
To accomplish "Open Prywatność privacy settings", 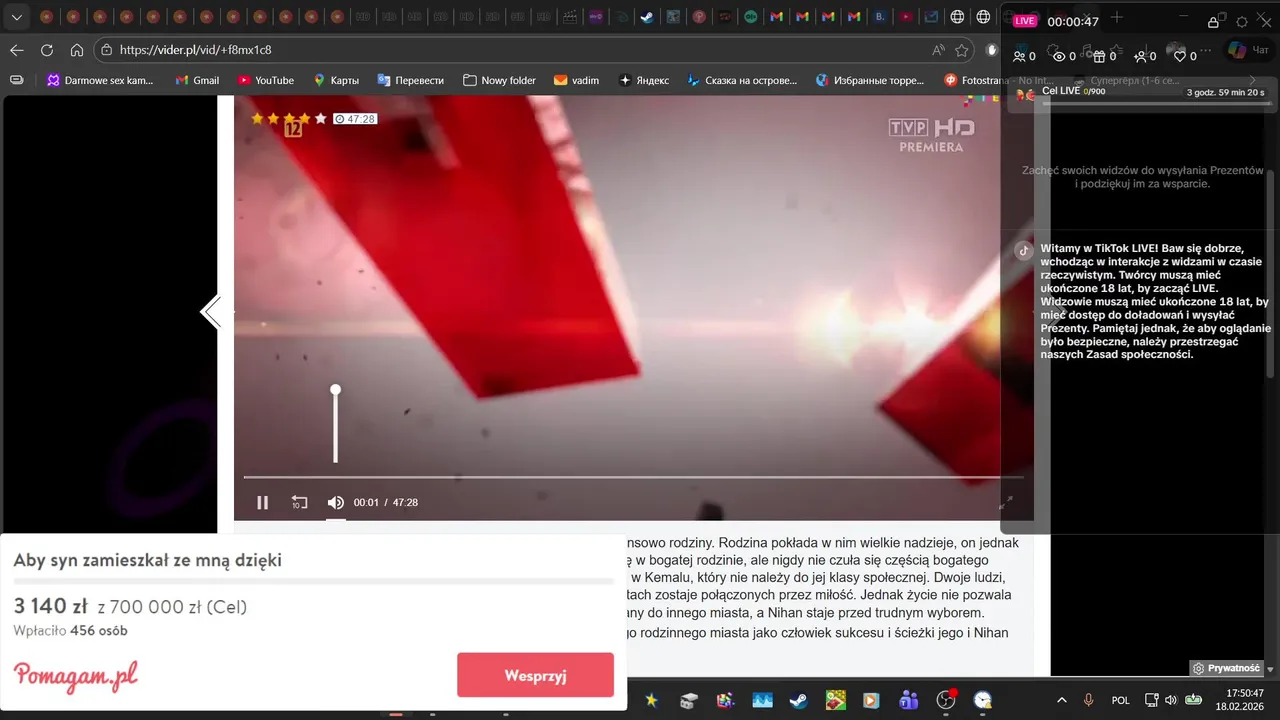I will [1226, 668].
